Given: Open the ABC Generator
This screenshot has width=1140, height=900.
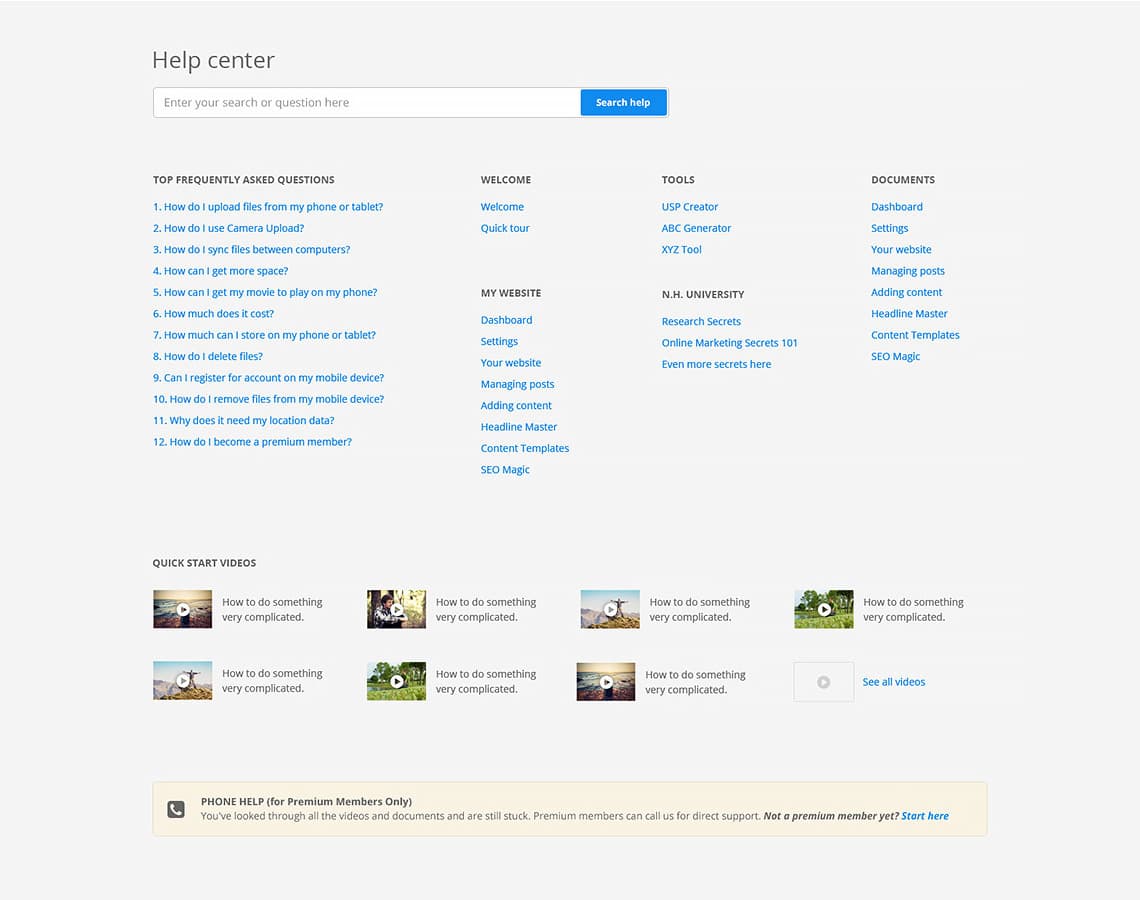Looking at the screenshot, I should (x=696, y=228).
